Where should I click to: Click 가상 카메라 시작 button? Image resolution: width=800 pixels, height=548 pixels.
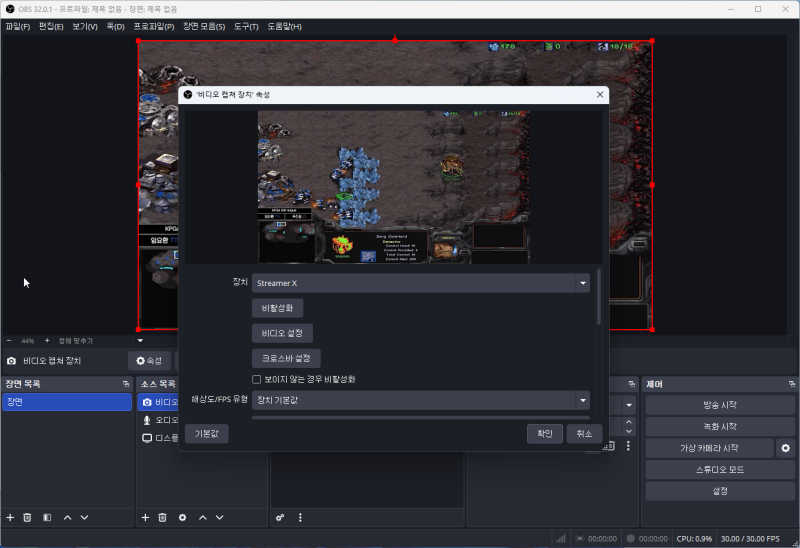coord(709,448)
